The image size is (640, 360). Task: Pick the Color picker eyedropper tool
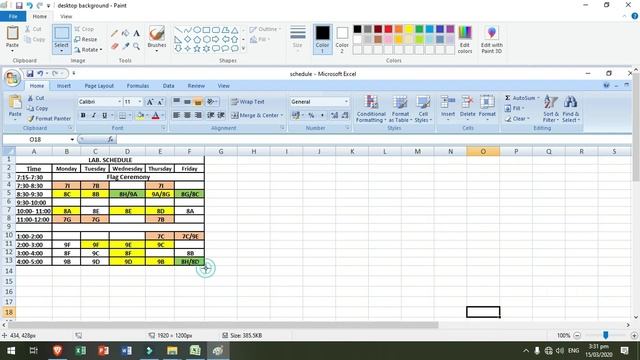[x=125, y=47]
